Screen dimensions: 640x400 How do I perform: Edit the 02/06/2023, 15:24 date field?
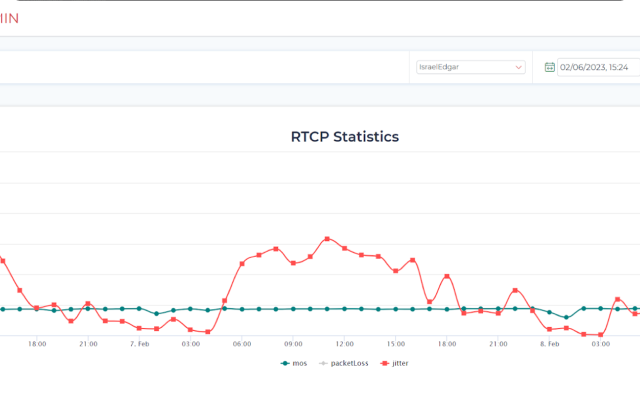(598, 67)
